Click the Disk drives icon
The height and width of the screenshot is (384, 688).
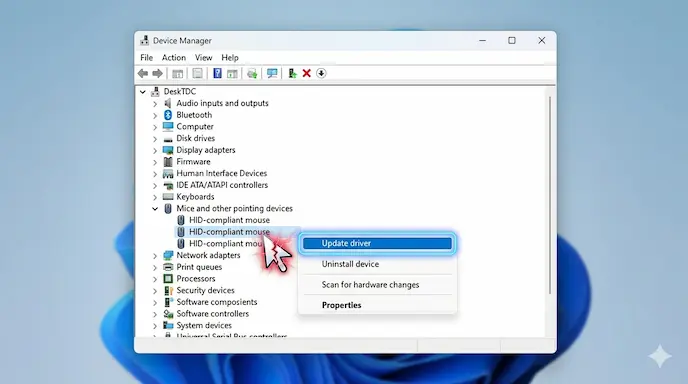pos(168,139)
